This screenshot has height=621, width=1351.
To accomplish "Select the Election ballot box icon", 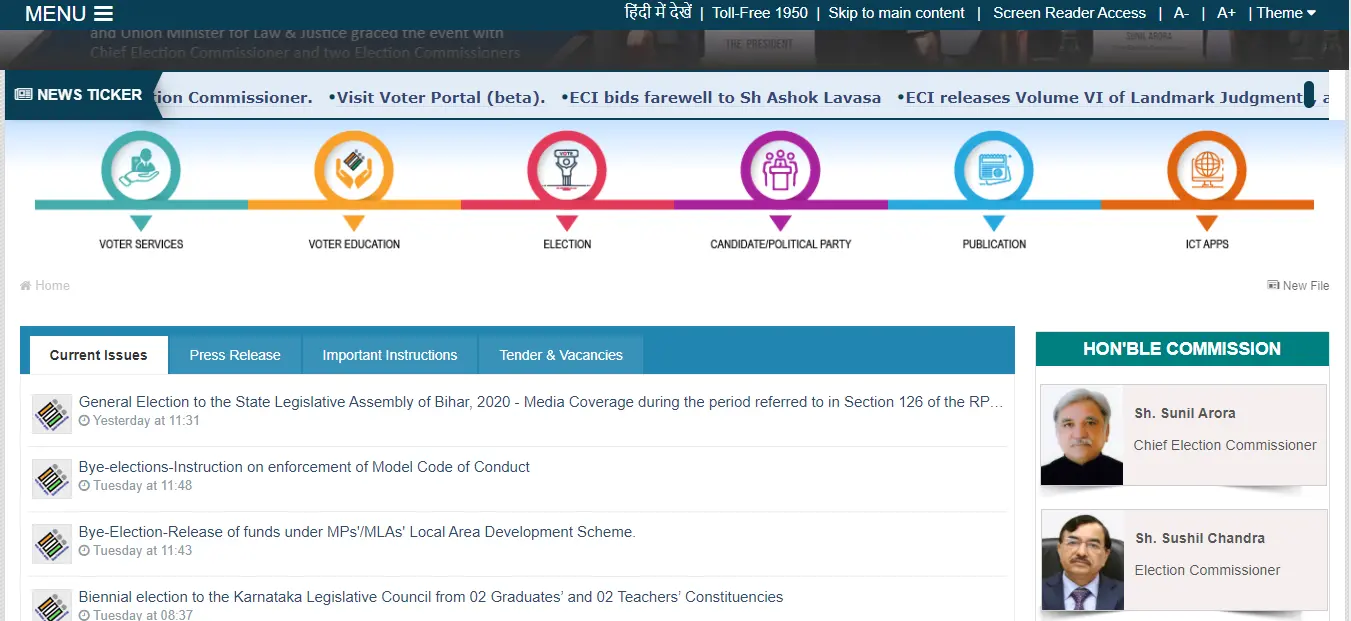I will coord(567,171).
